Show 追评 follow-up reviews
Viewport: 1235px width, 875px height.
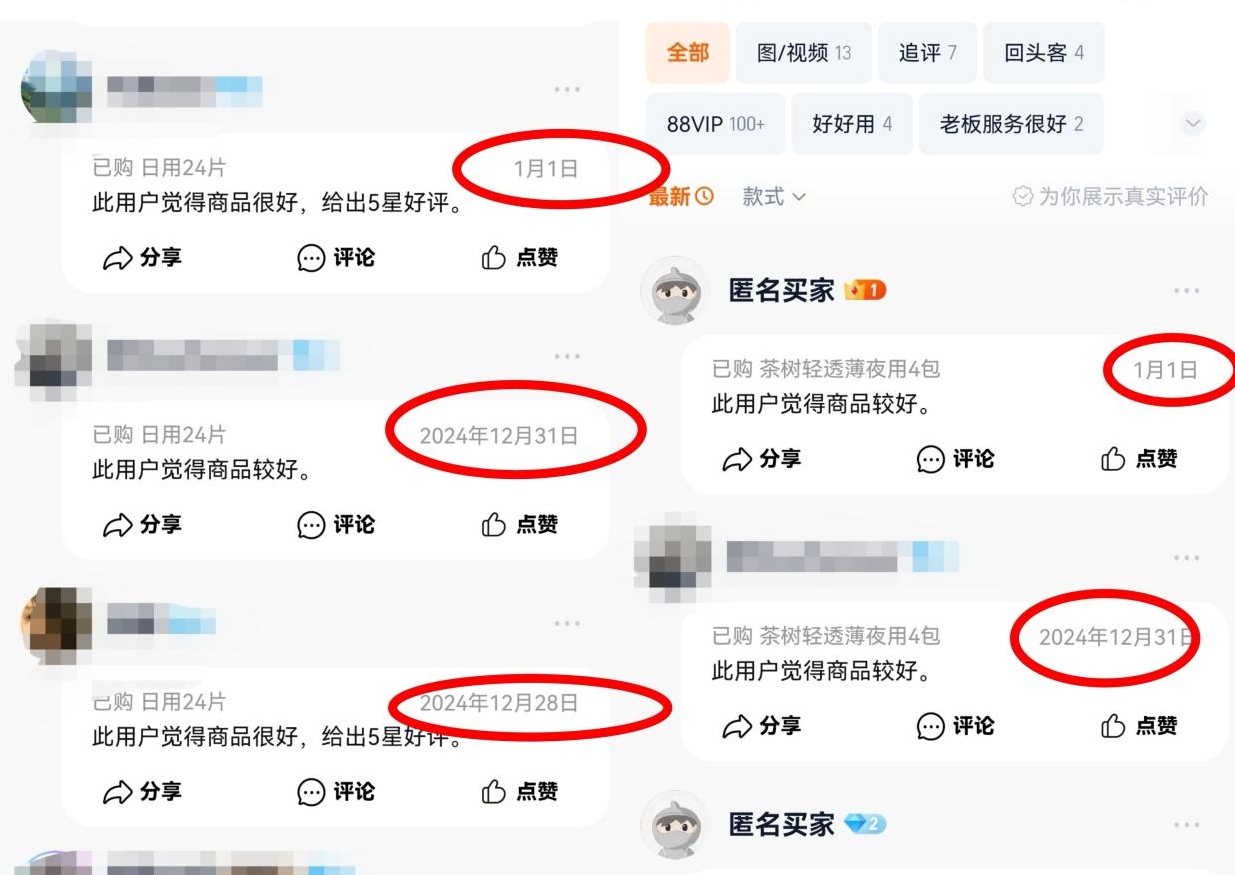tap(927, 53)
